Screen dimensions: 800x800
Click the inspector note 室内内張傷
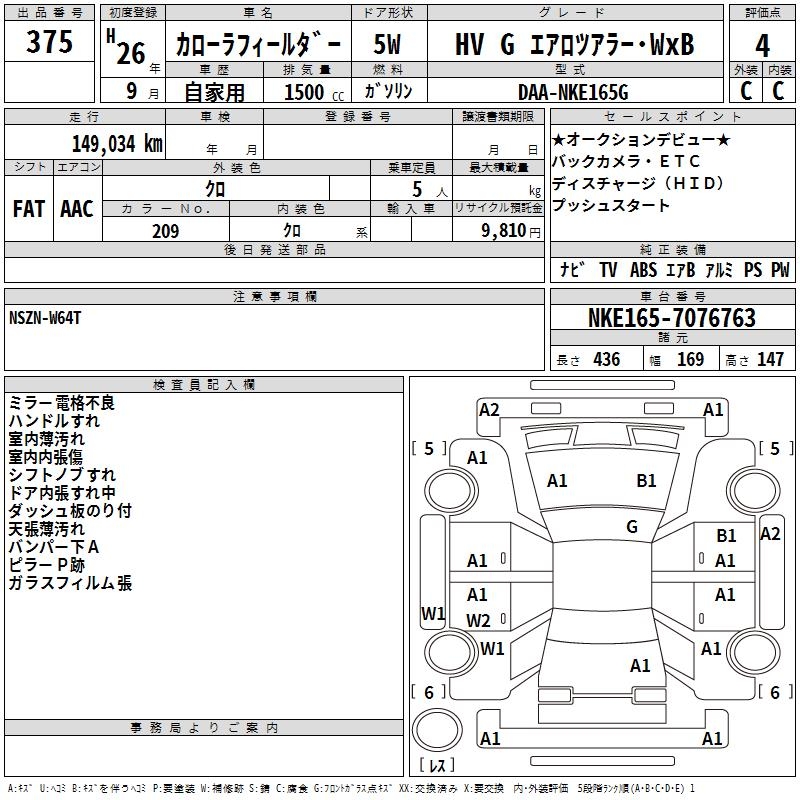(x=45, y=457)
